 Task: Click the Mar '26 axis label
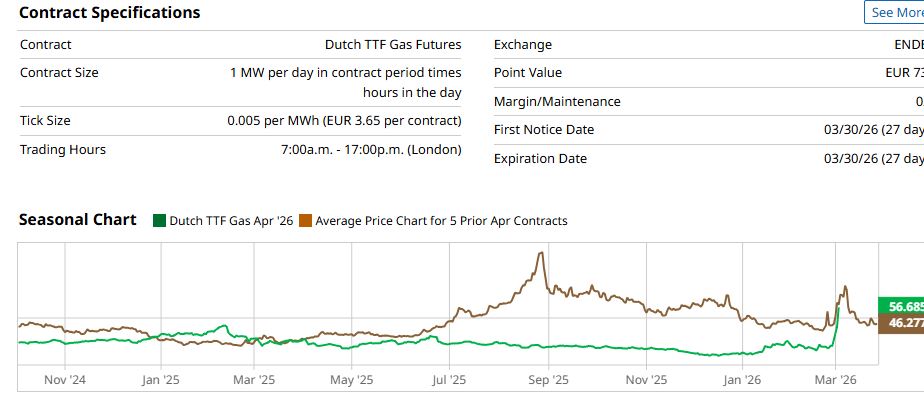[836, 380]
